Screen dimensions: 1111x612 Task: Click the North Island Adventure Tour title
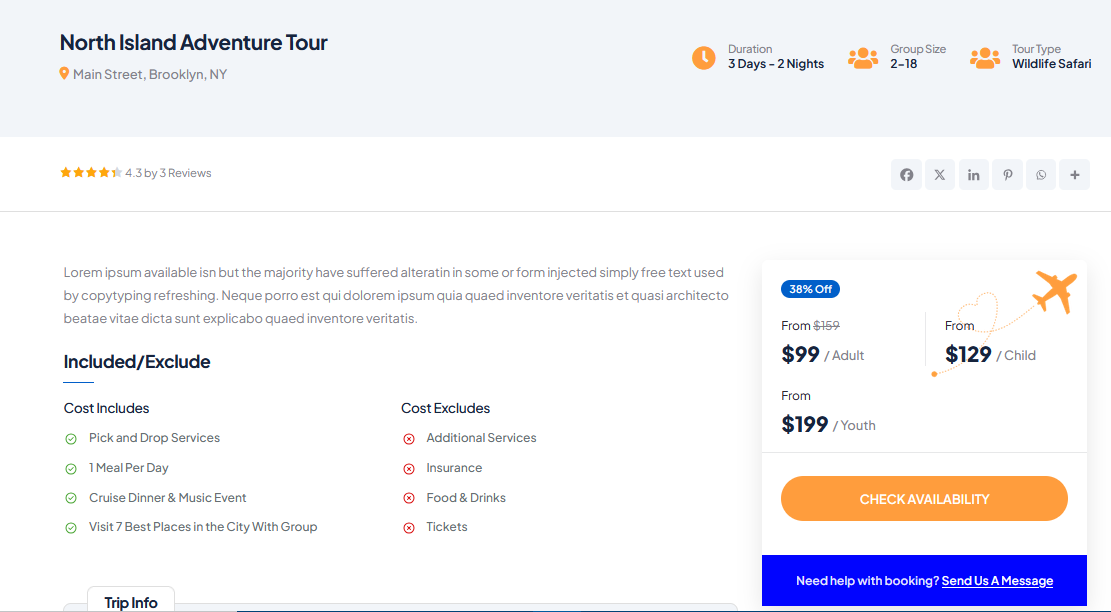point(193,42)
